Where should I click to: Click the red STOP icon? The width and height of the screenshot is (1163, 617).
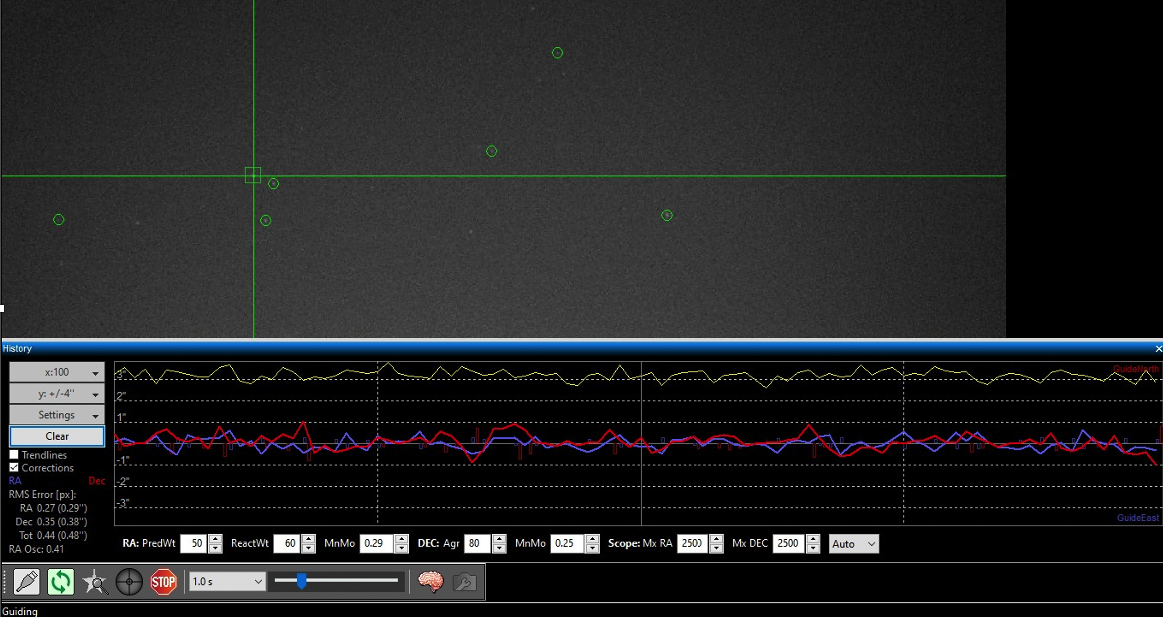[163, 581]
